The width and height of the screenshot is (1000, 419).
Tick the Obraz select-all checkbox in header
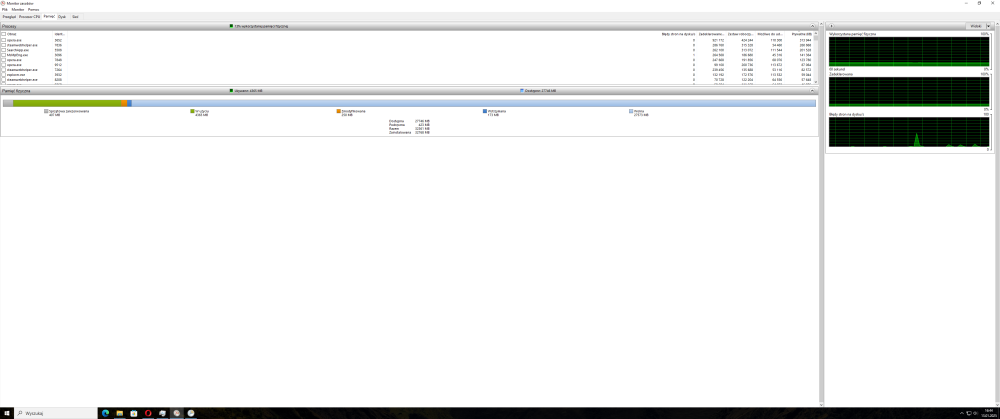(x=3, y=34)
